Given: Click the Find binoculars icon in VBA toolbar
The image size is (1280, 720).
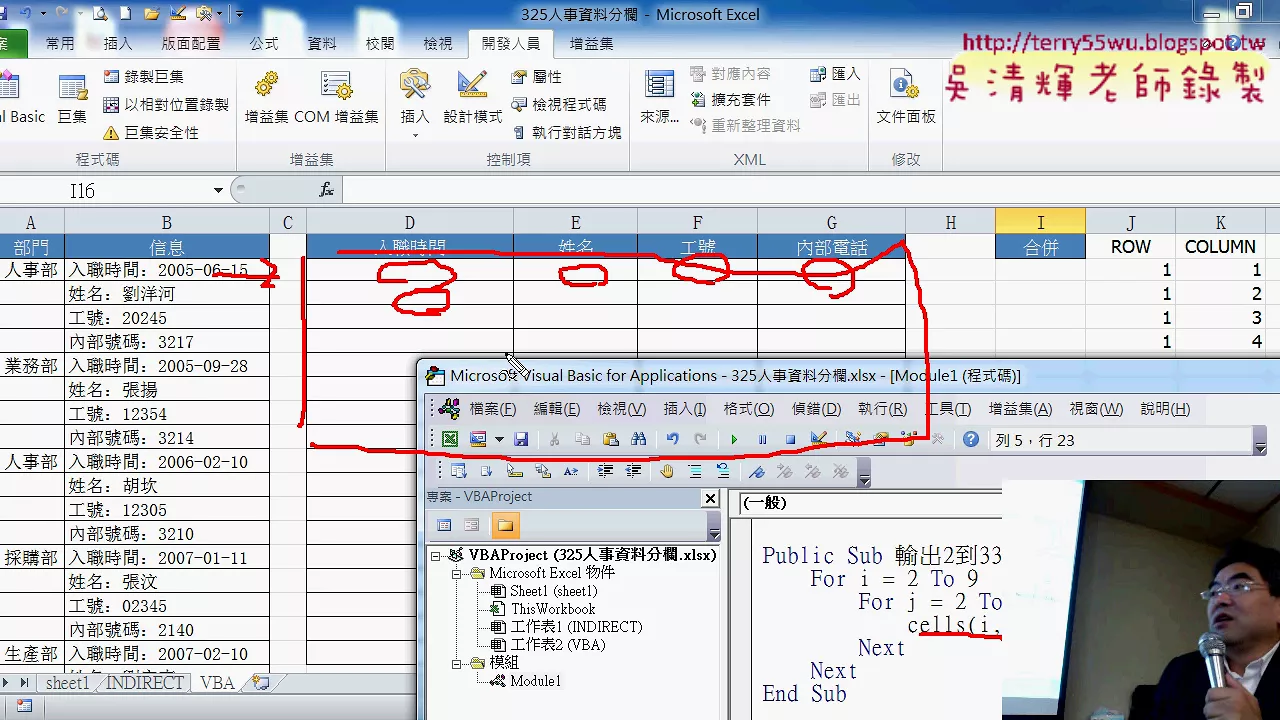Looking at the screenshot, I should [638, 439].
